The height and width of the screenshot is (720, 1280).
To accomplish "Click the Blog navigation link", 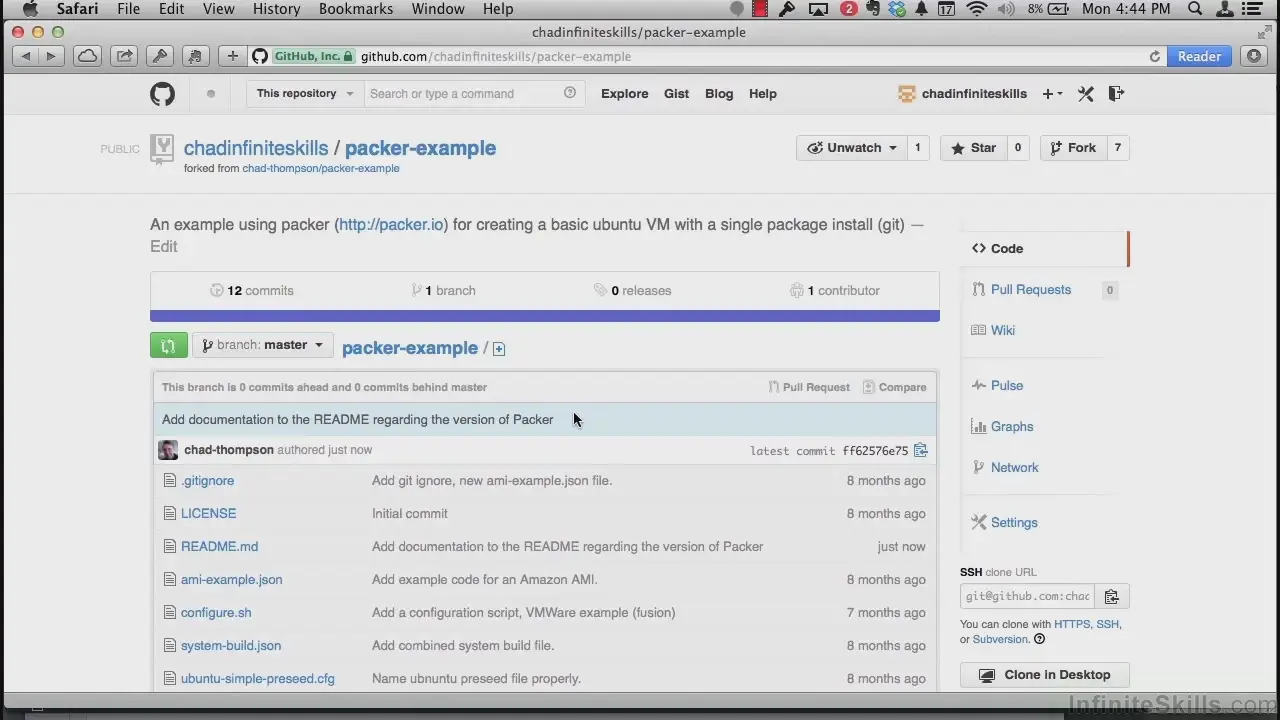I will pyautogui.click(x=719, y=94).
